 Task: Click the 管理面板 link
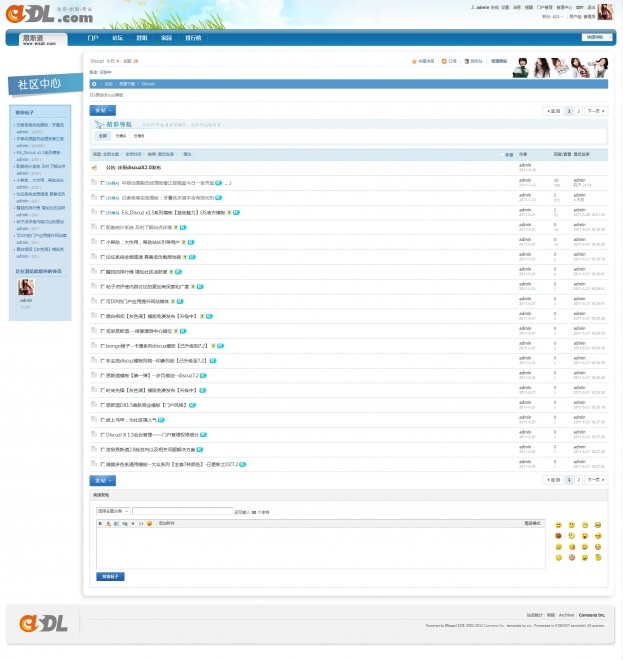tap(499, 61)
